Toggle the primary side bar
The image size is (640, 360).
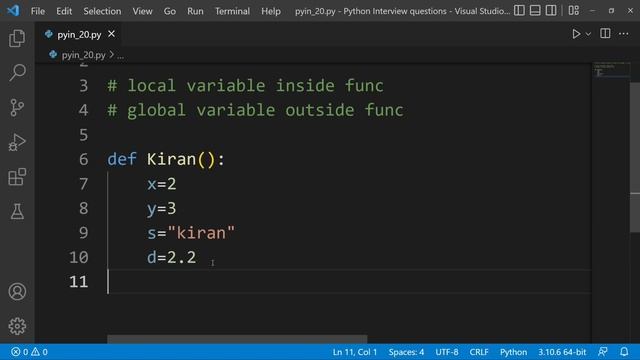click(x=519, y=11)
